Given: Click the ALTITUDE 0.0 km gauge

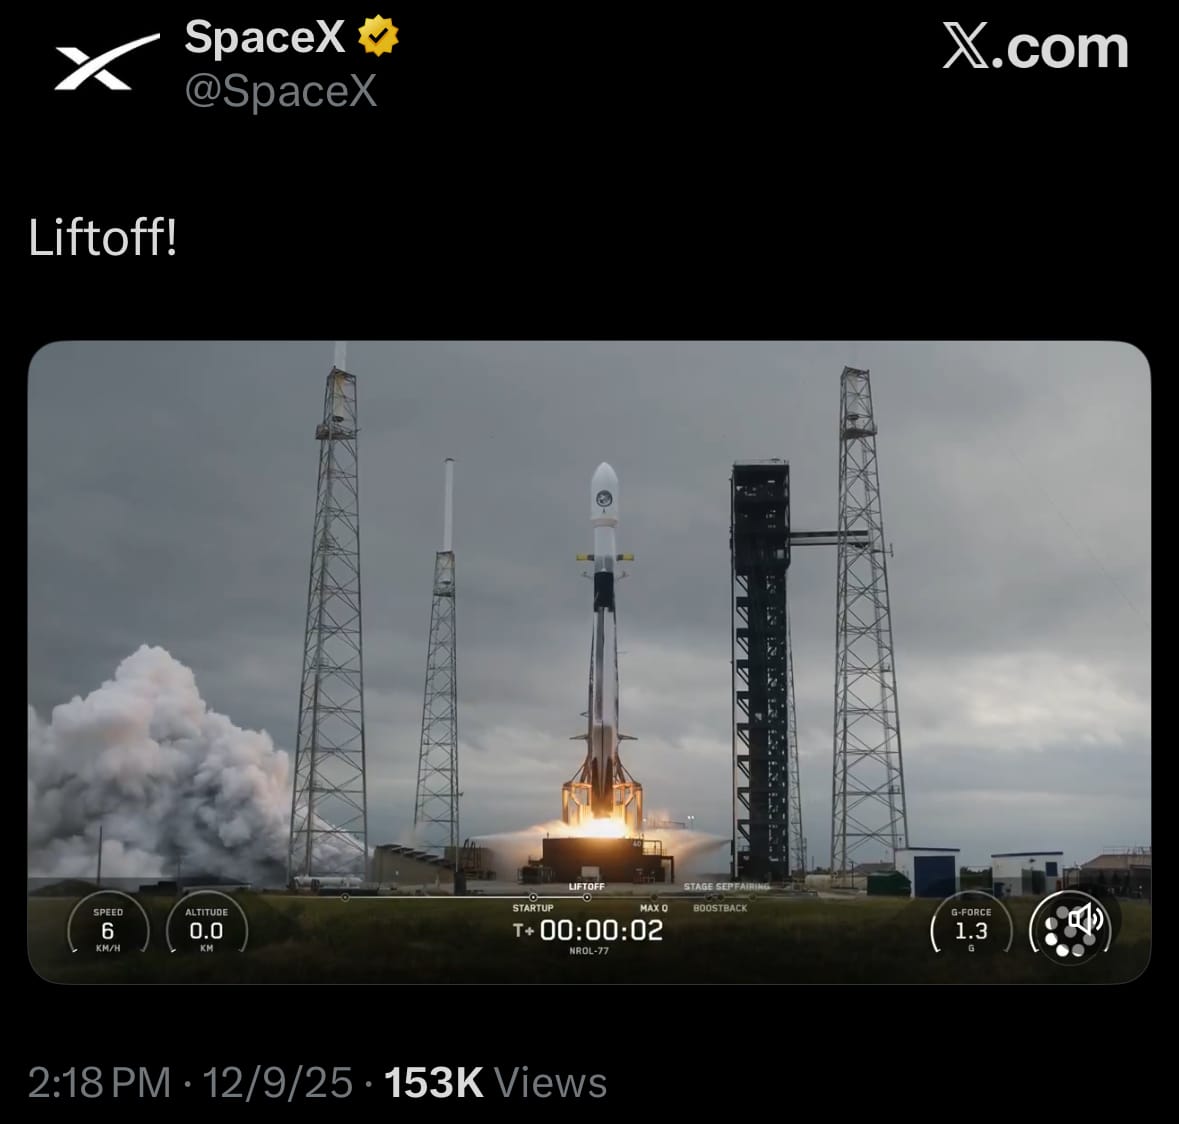Looking at the screenshot, I should pyautogui.click(x=207, y=931).
